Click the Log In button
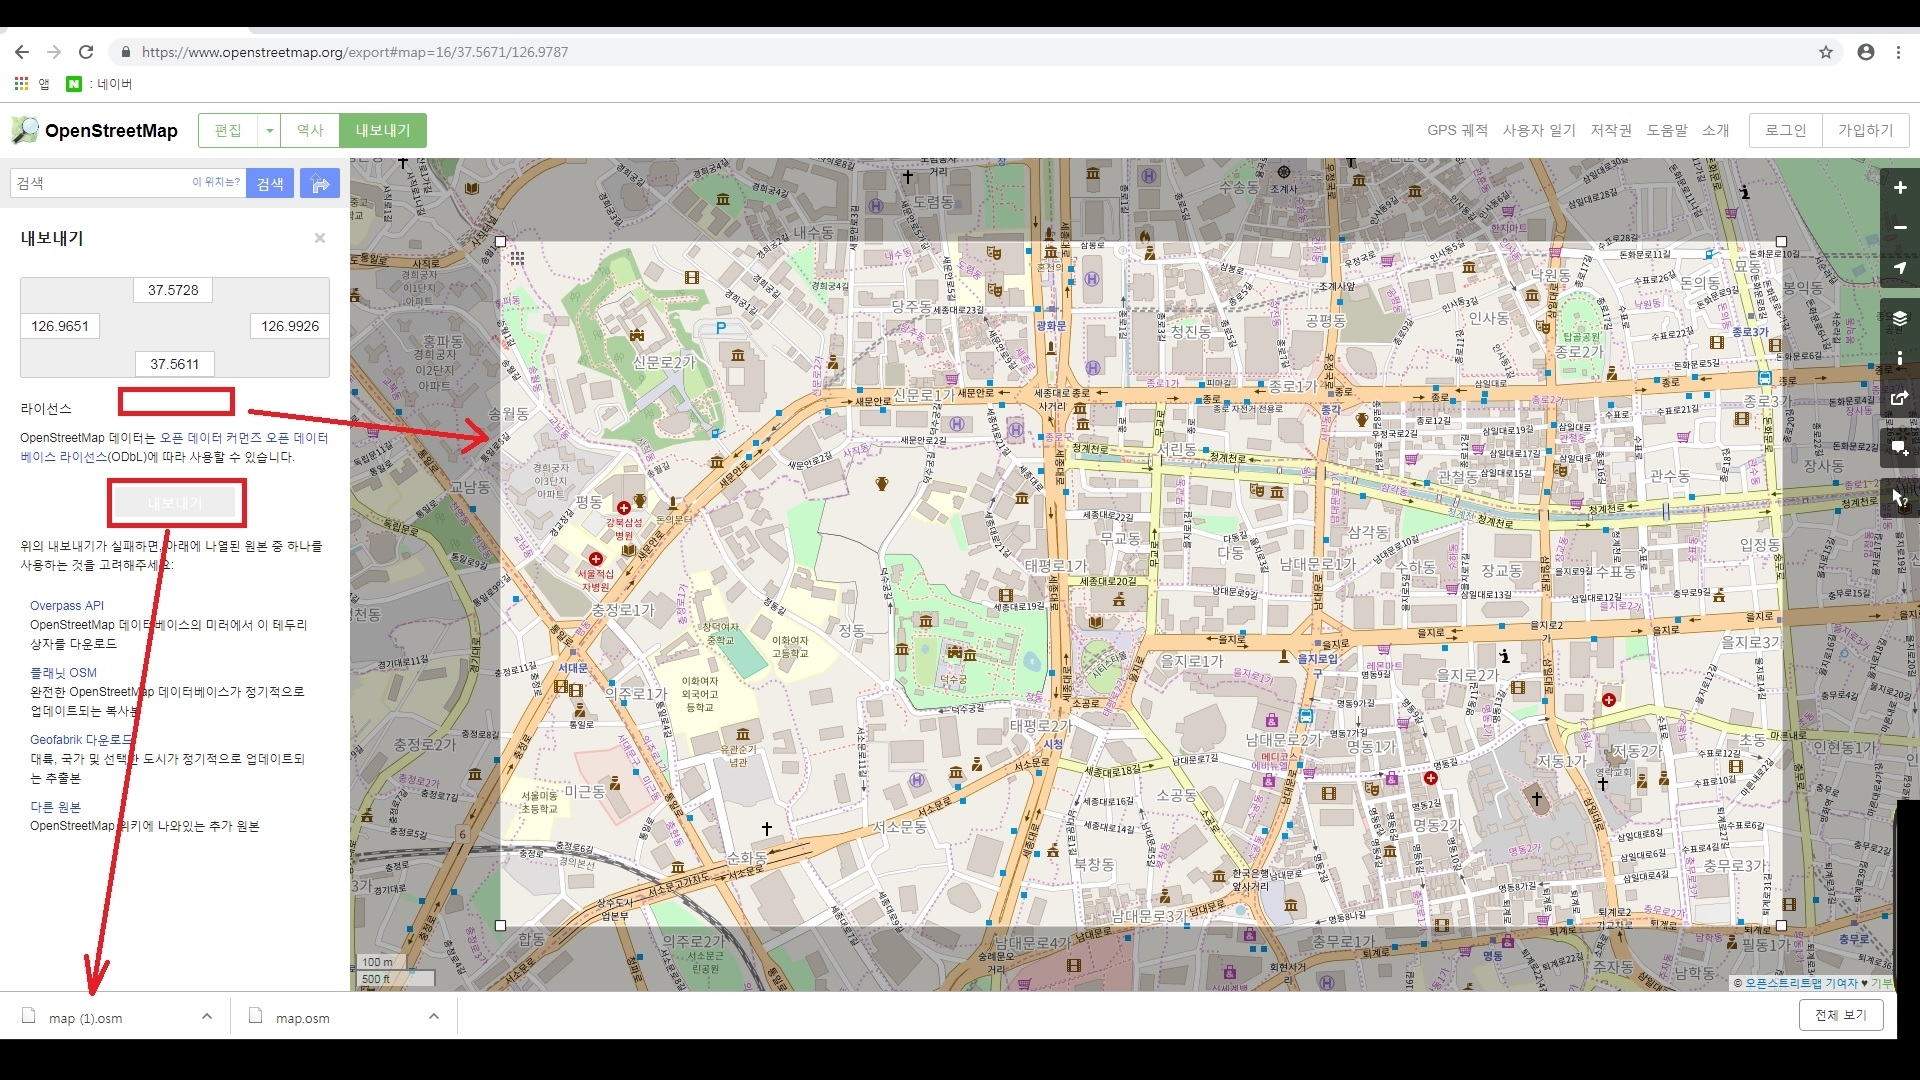Viewport: 1920px width, 1080px height. pyautogui.click(x=1786, y=131)
